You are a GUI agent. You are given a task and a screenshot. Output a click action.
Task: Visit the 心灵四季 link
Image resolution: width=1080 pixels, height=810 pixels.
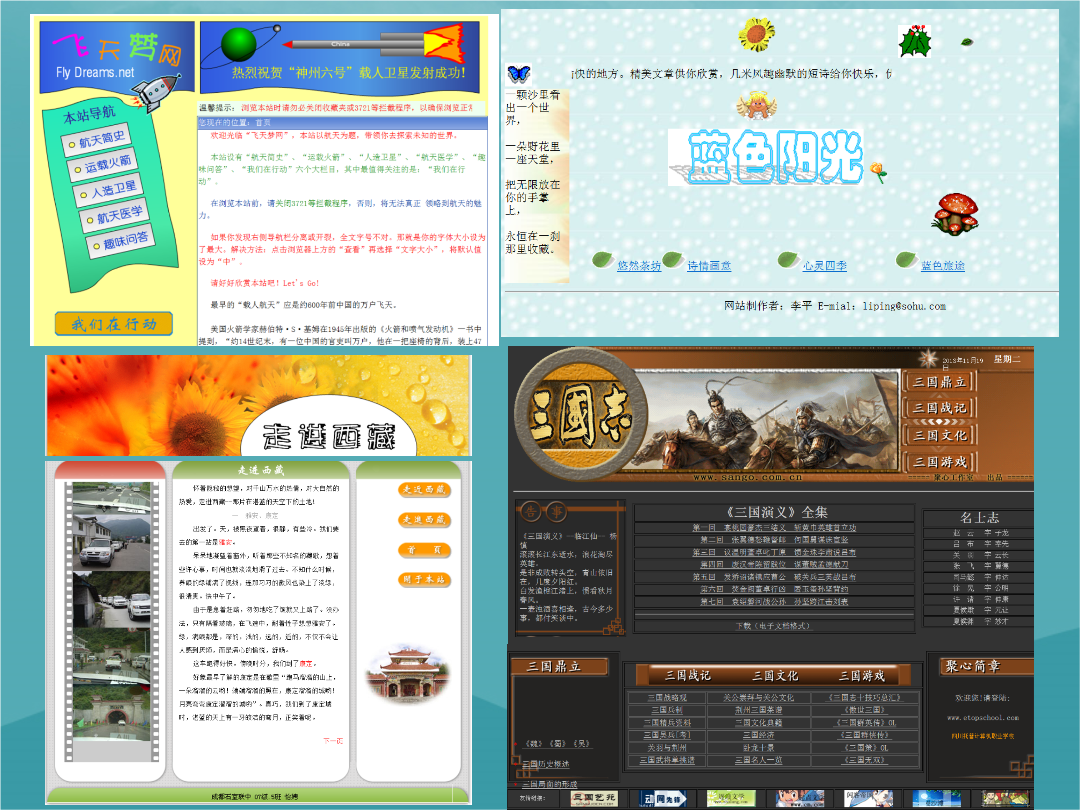824,266
